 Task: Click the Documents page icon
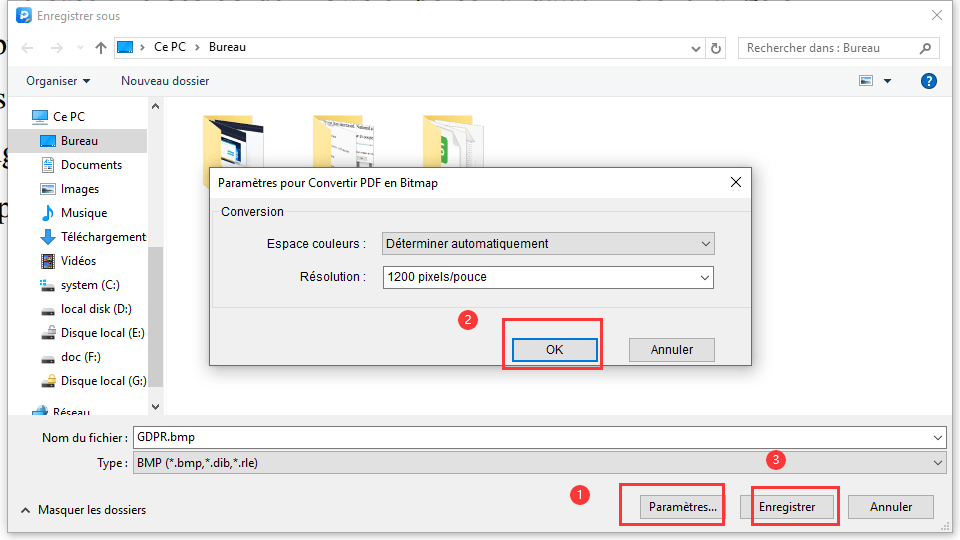tap(48, 165)
